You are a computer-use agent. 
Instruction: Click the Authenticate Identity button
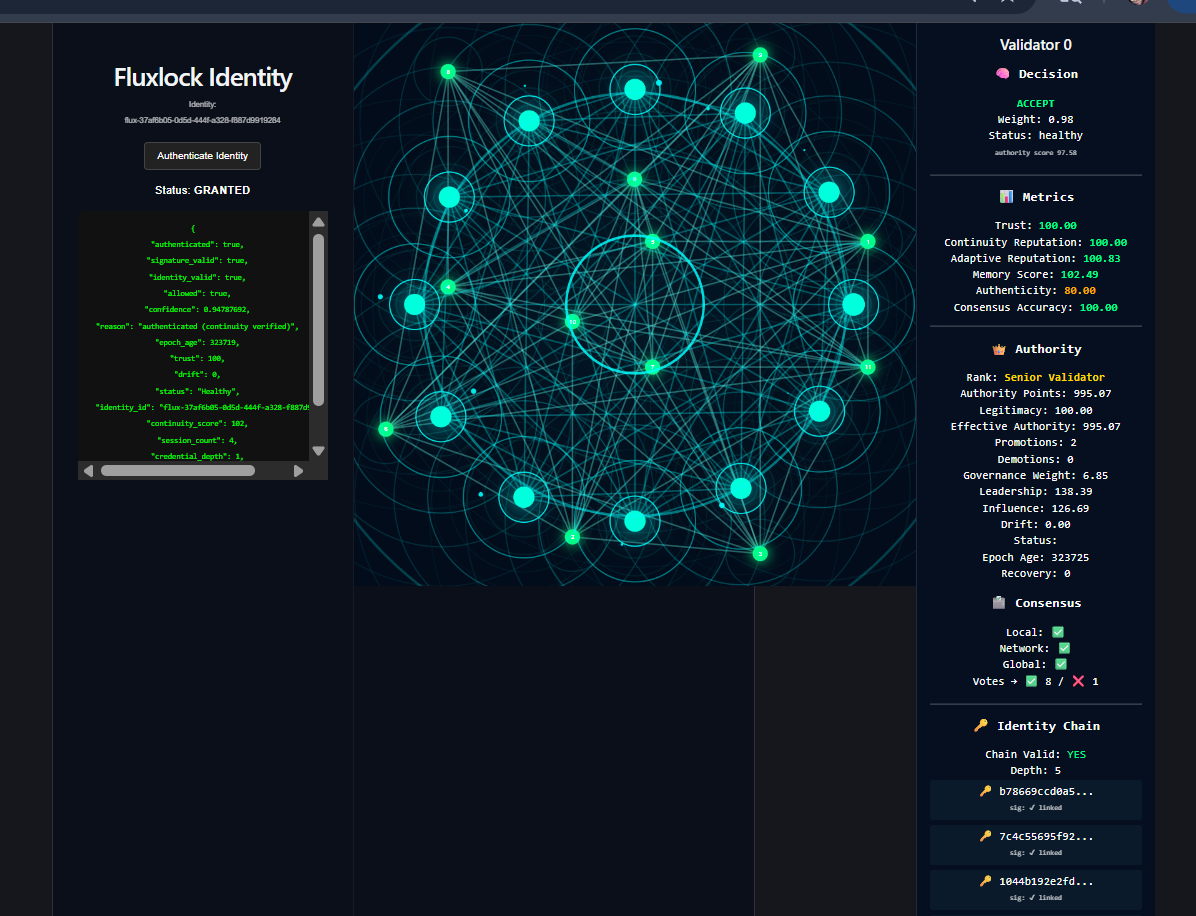click(202, 156)
